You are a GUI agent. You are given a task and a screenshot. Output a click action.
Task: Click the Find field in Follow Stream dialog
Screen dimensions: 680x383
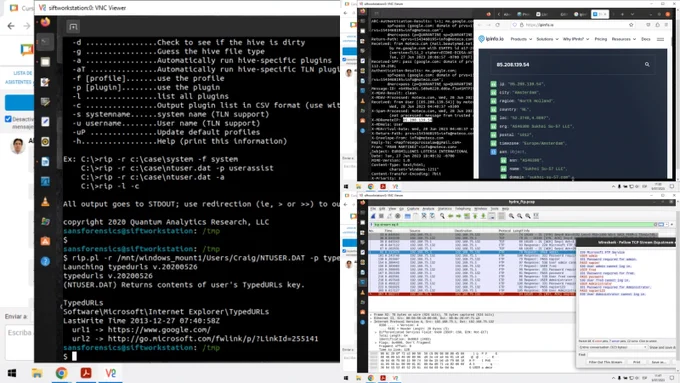(631, 354)
